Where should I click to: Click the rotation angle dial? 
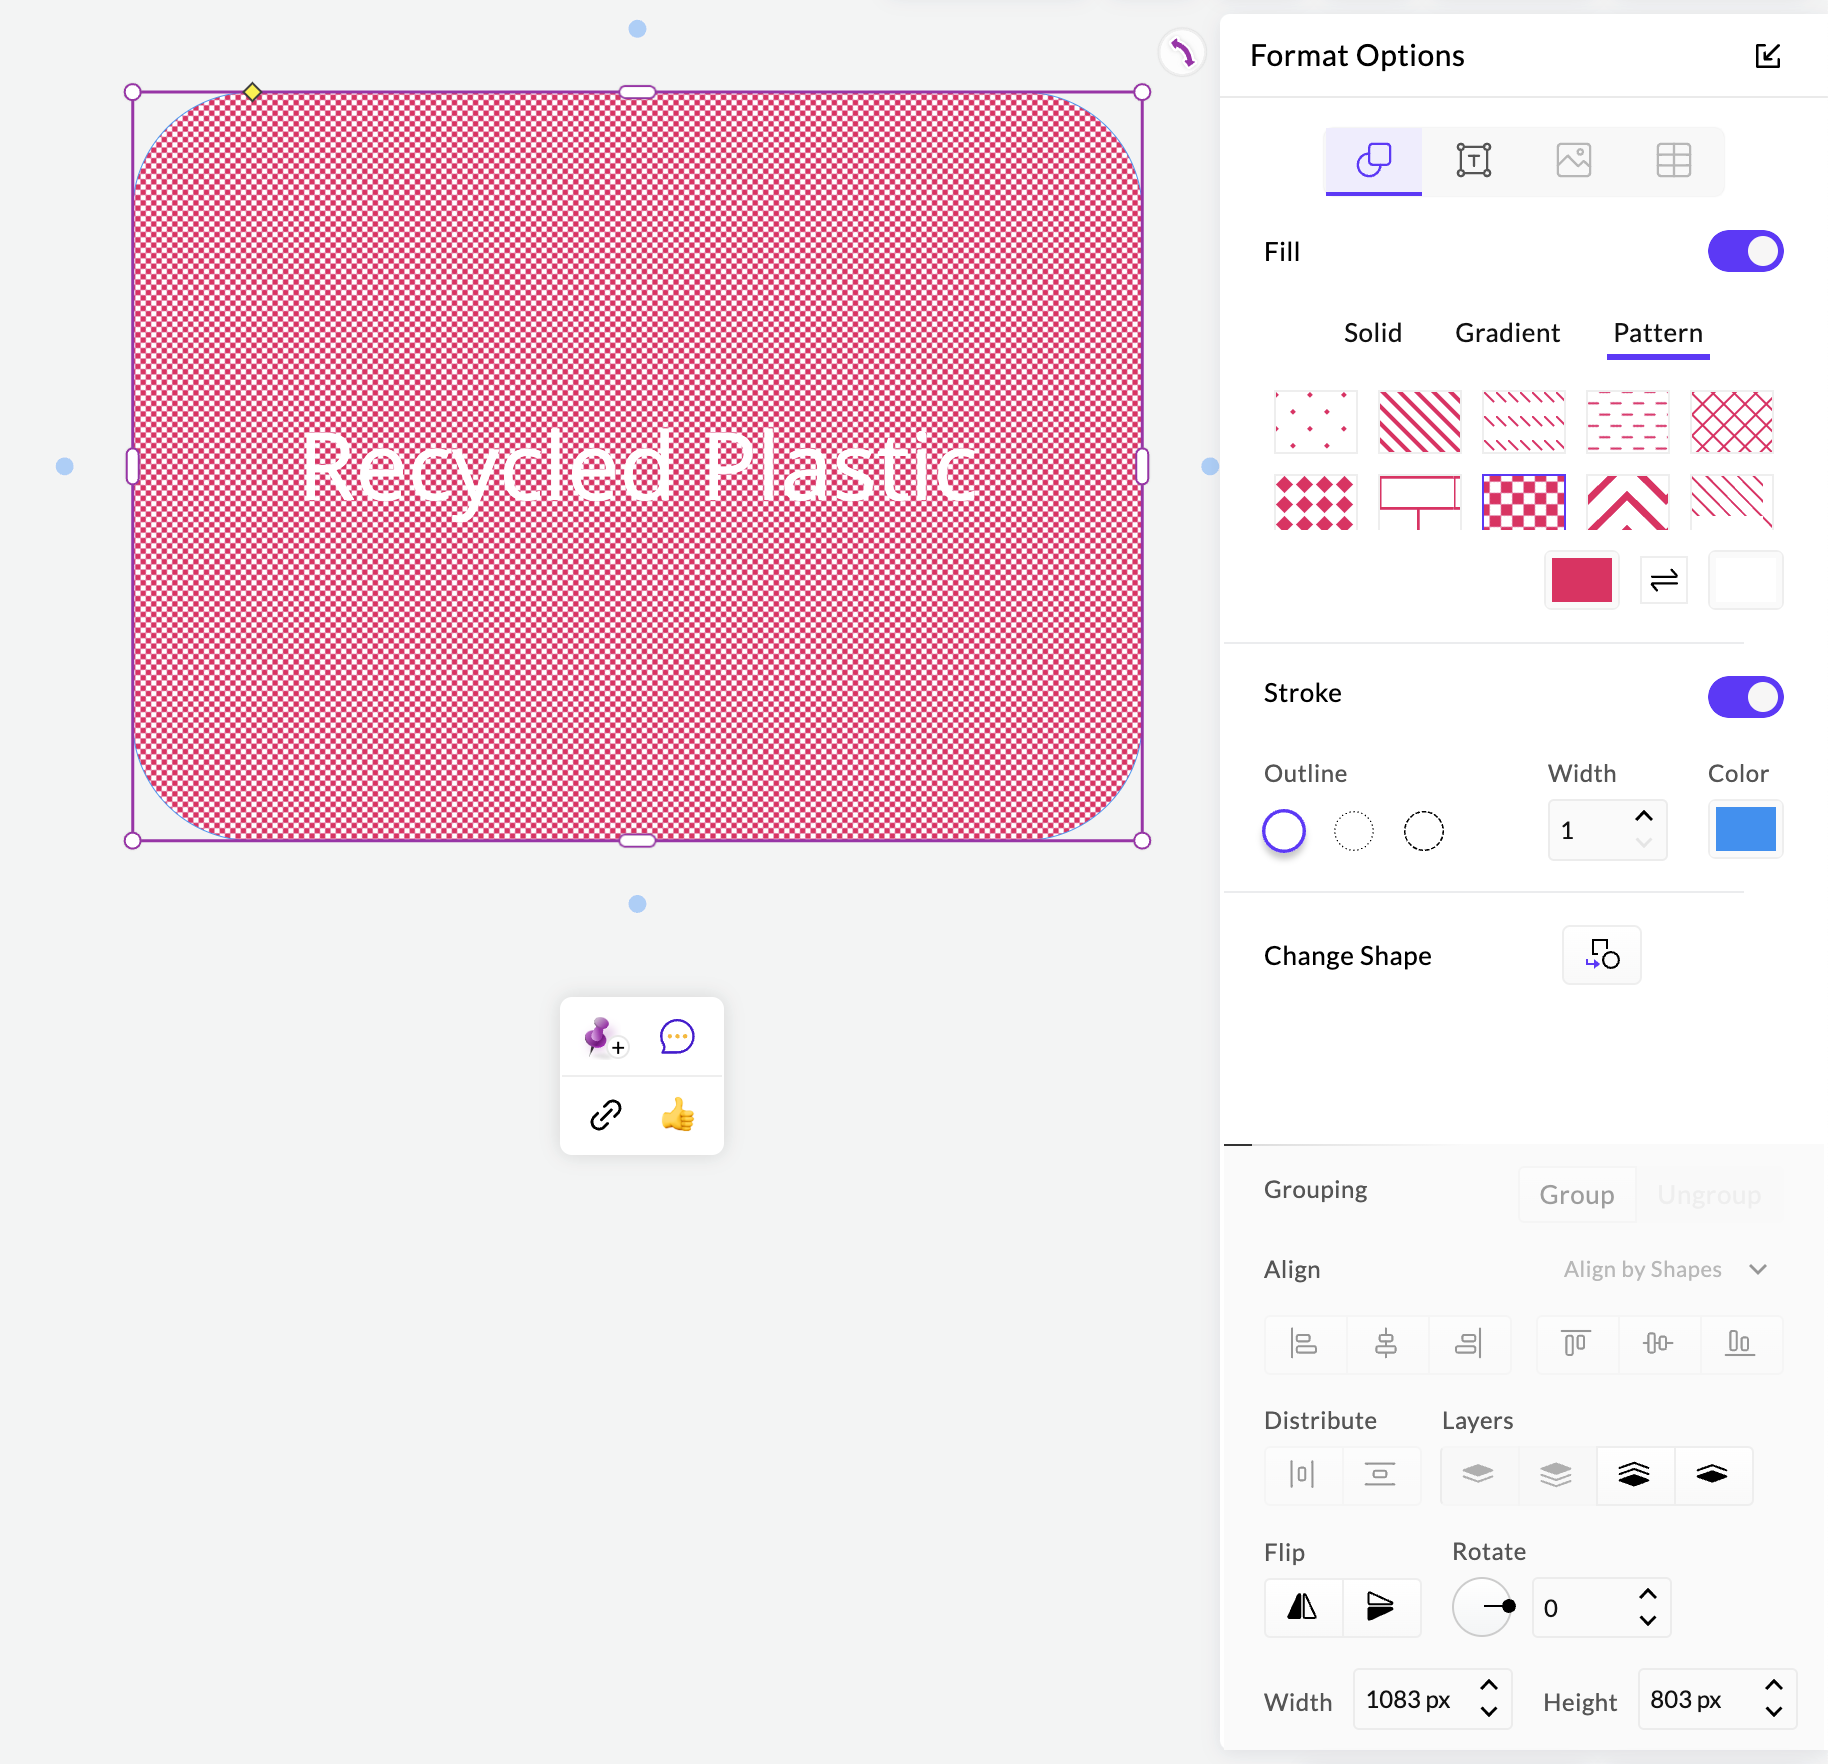tap(1482, 1607)
